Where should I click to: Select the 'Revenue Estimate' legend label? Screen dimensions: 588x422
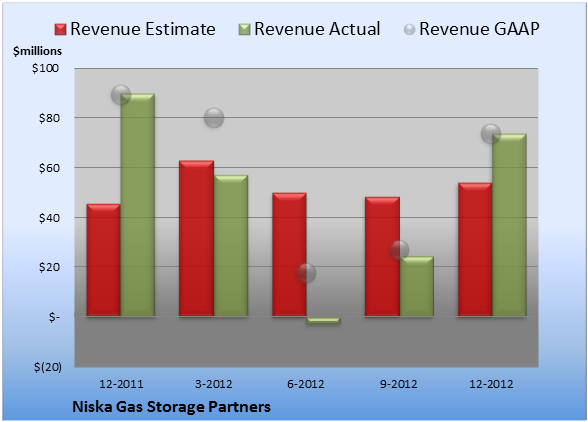[x=143, y=29]
